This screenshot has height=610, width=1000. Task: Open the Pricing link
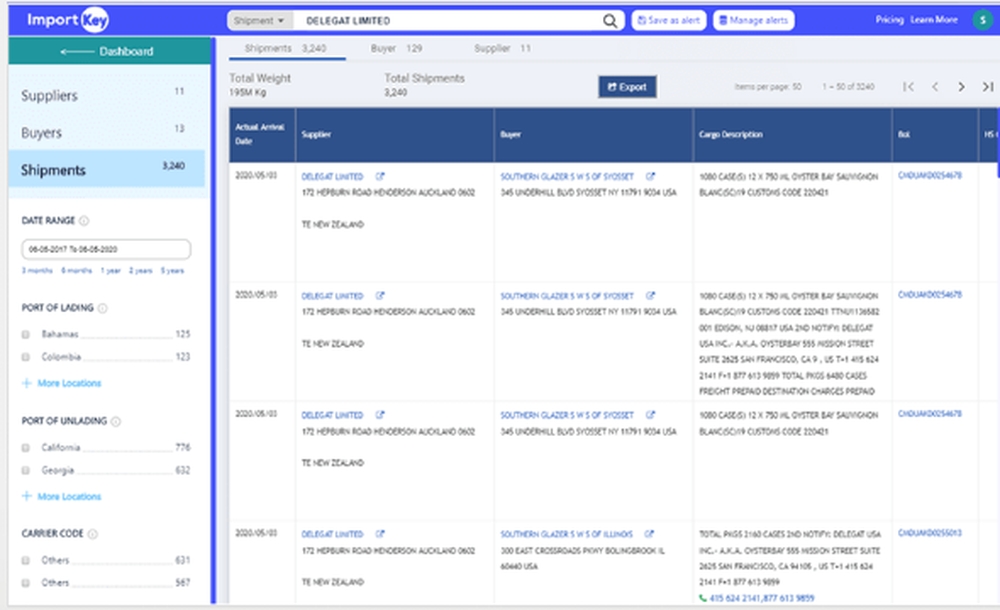(890, 20)
